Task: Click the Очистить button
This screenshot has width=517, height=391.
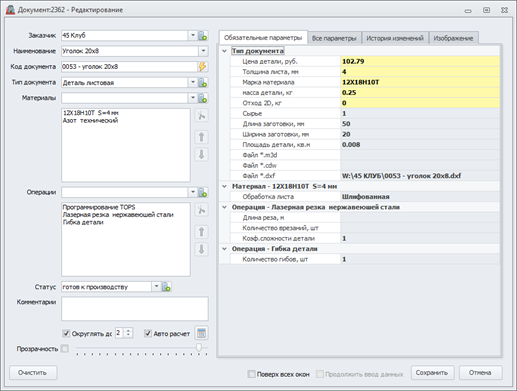Action: tap(33, 373)
